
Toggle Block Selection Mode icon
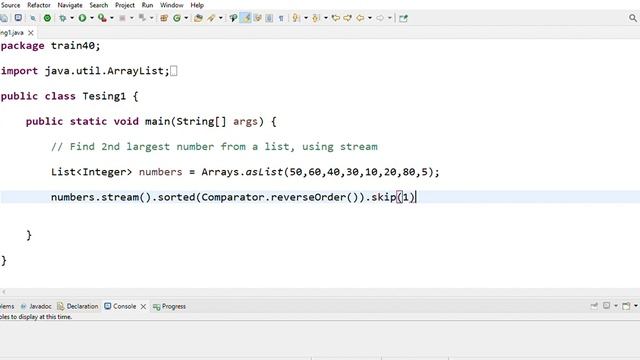pos(269,18)
